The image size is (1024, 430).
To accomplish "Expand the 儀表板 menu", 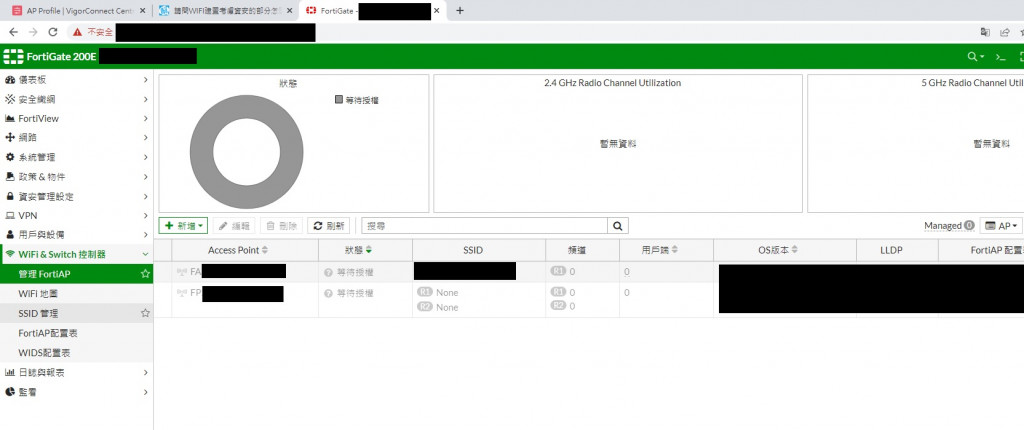I will [76, 80].
